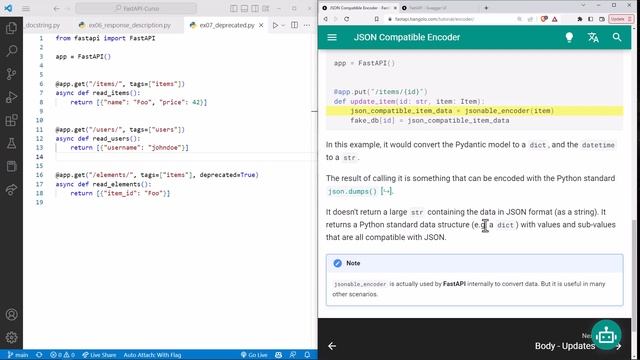This screenshot has height=360, width=640.
Task: Open Copilot status icon in status bar
Action: [x=279, y=355]
